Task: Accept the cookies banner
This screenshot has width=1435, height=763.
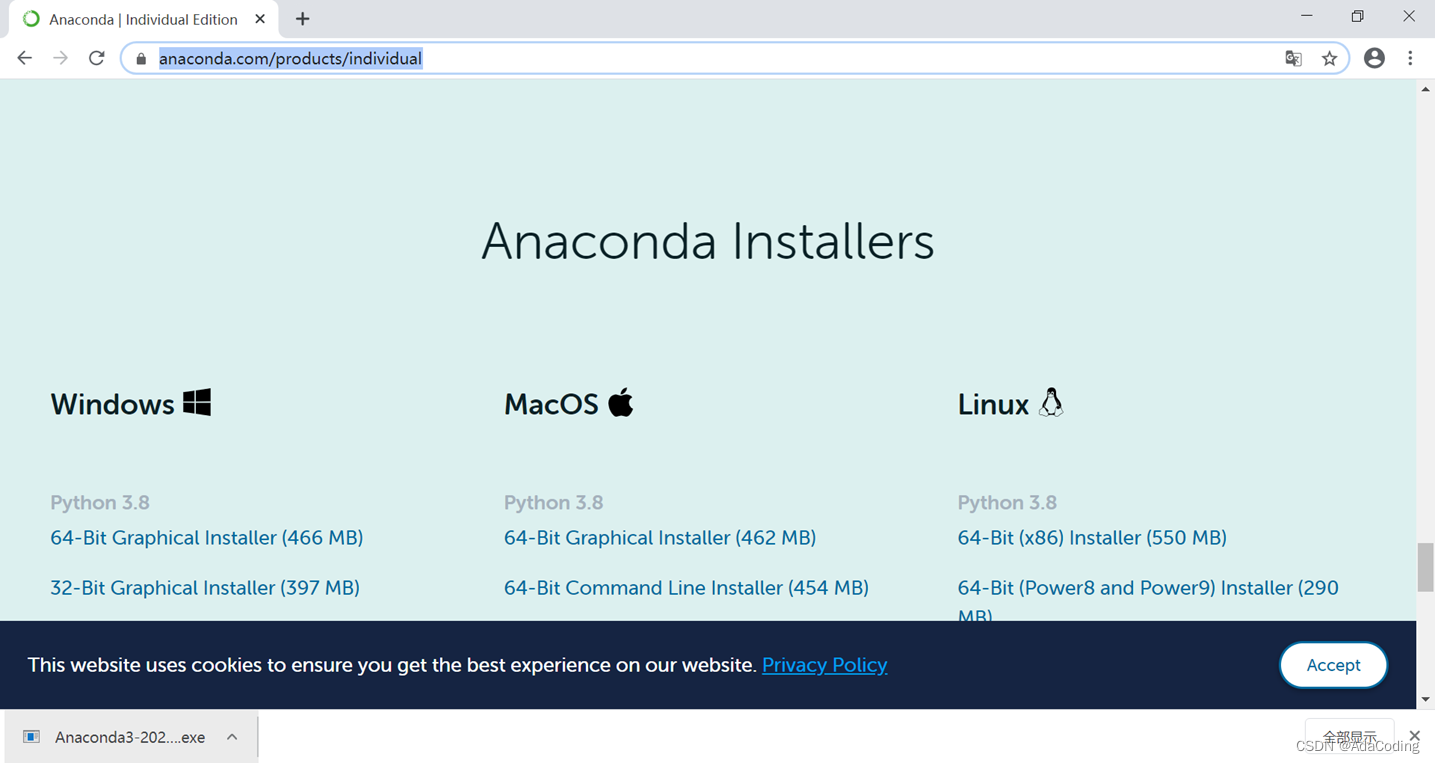Action: 1333,665
